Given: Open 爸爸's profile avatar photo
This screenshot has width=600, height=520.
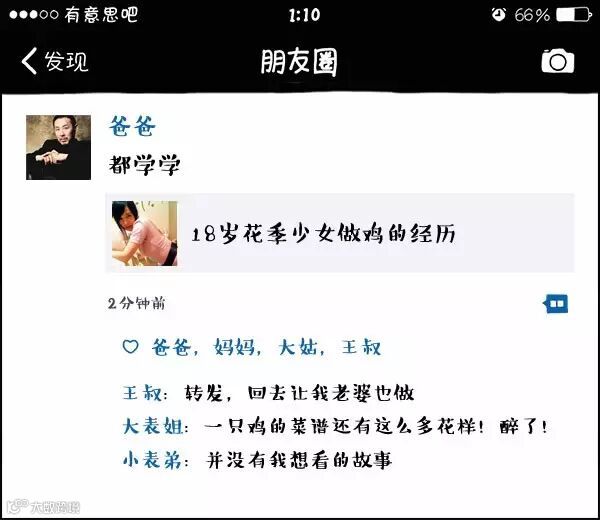Looking at the screenshot, I should 58,147.
